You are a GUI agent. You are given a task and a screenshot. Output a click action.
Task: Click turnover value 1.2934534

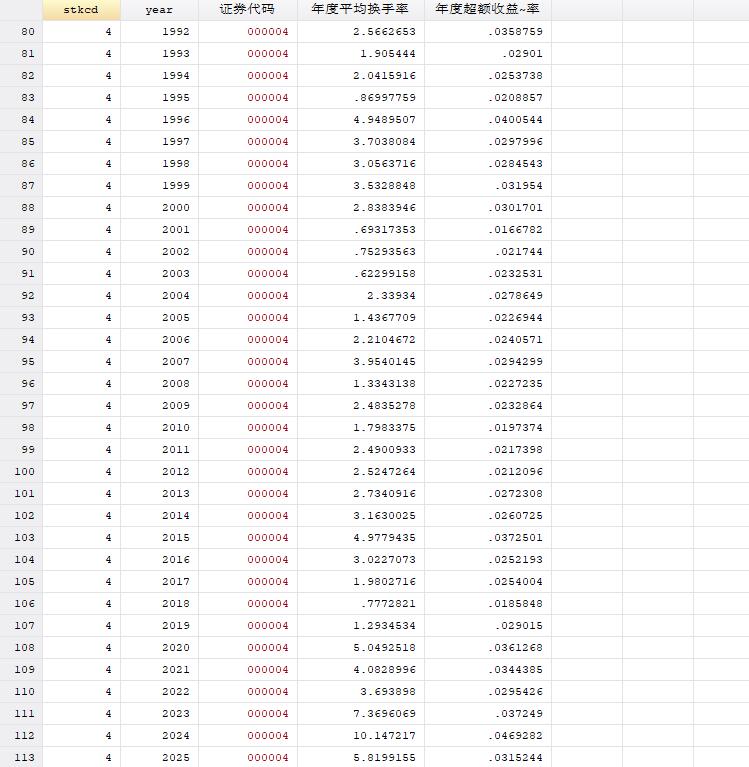click(361, 626)
